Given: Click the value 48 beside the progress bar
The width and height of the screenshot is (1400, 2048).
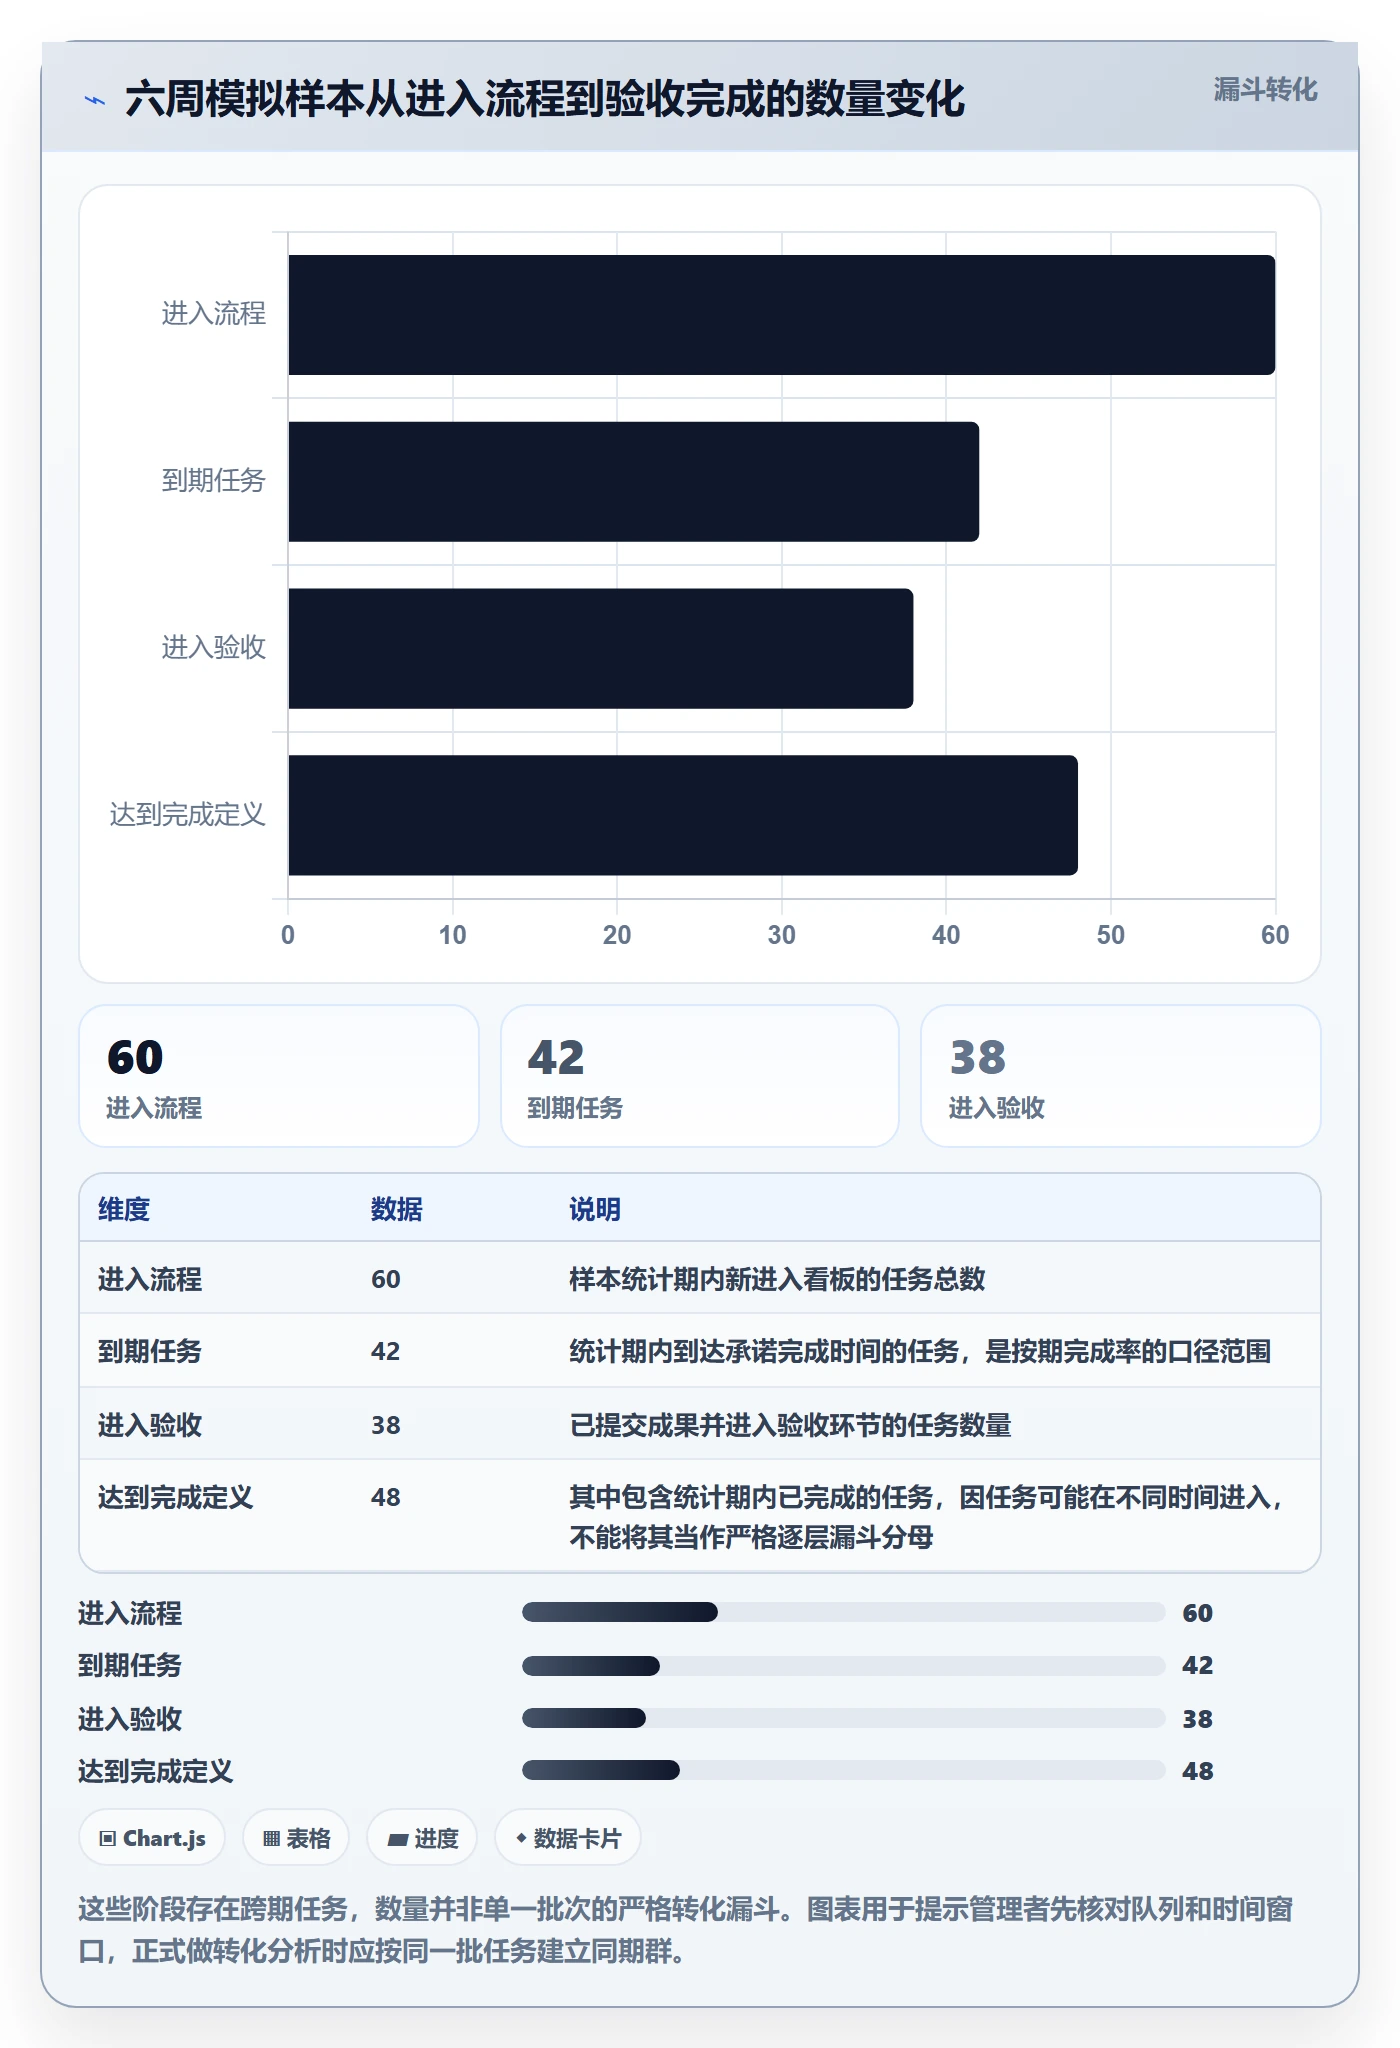Looking at the screenshot, I should point(1198,1771).
